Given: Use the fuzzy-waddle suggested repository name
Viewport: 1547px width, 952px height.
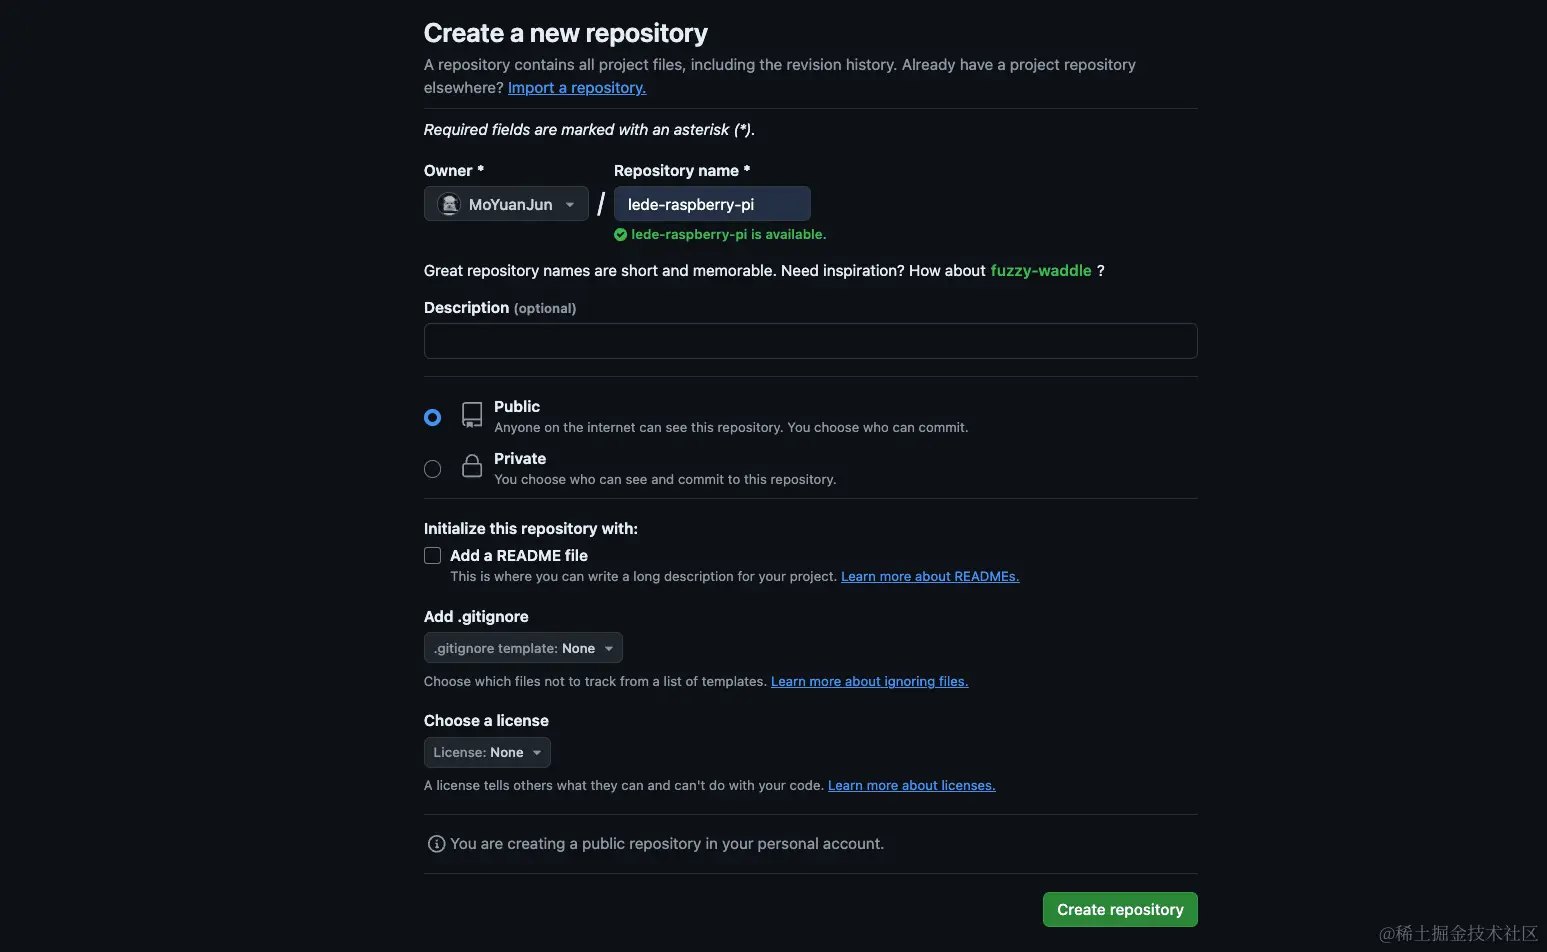Looking at the screenshot, I should (x=1041, y=271).
